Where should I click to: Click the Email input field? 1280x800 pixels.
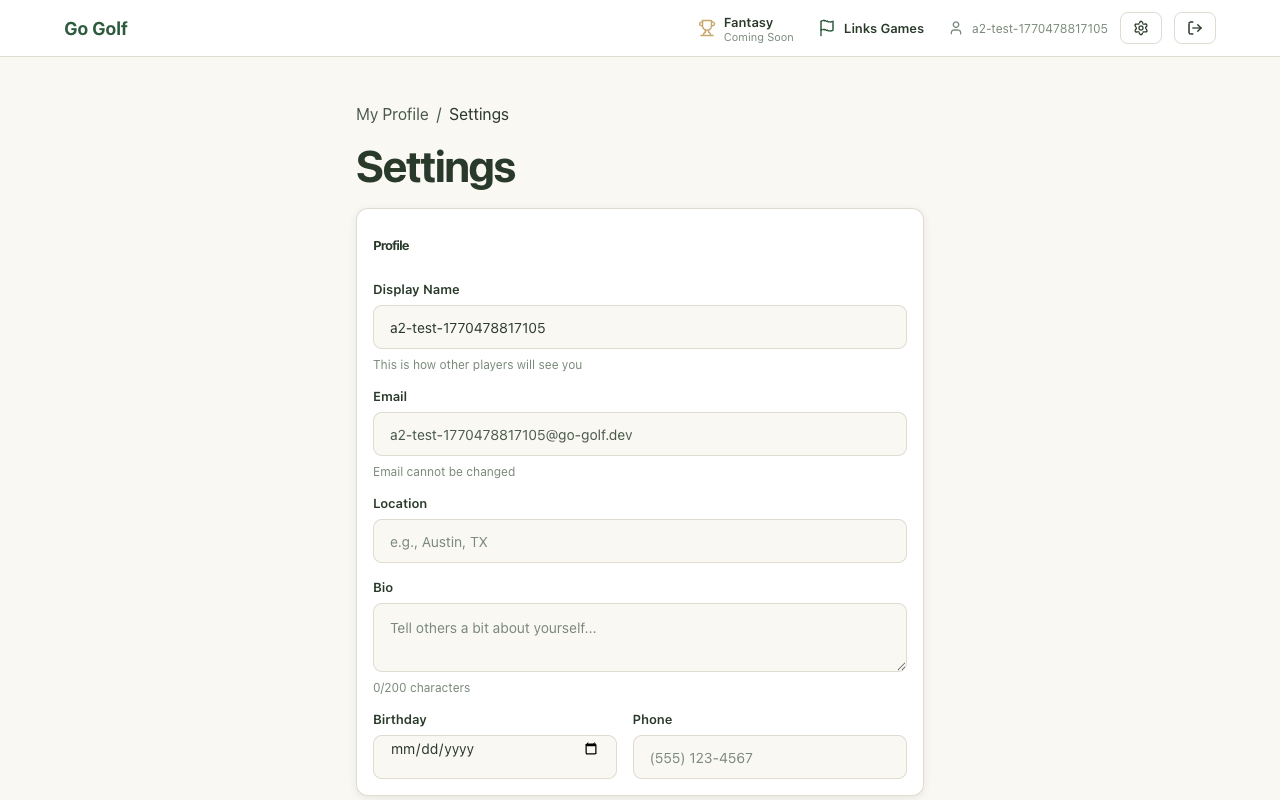click(639, 434)
